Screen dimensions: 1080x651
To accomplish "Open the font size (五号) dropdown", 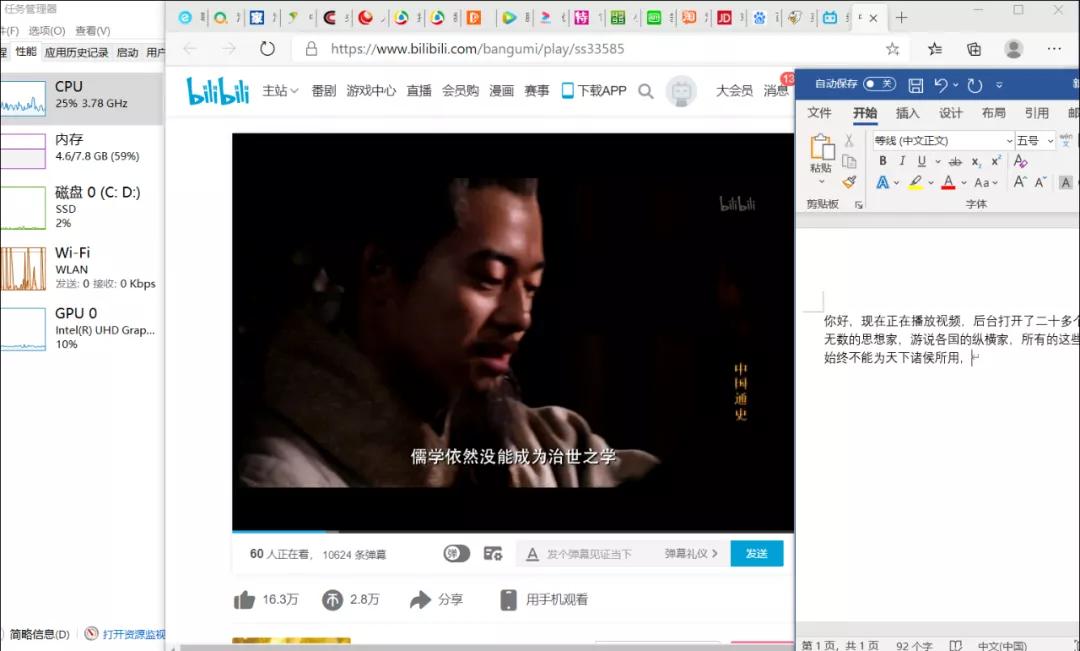I will [1028, 140].
